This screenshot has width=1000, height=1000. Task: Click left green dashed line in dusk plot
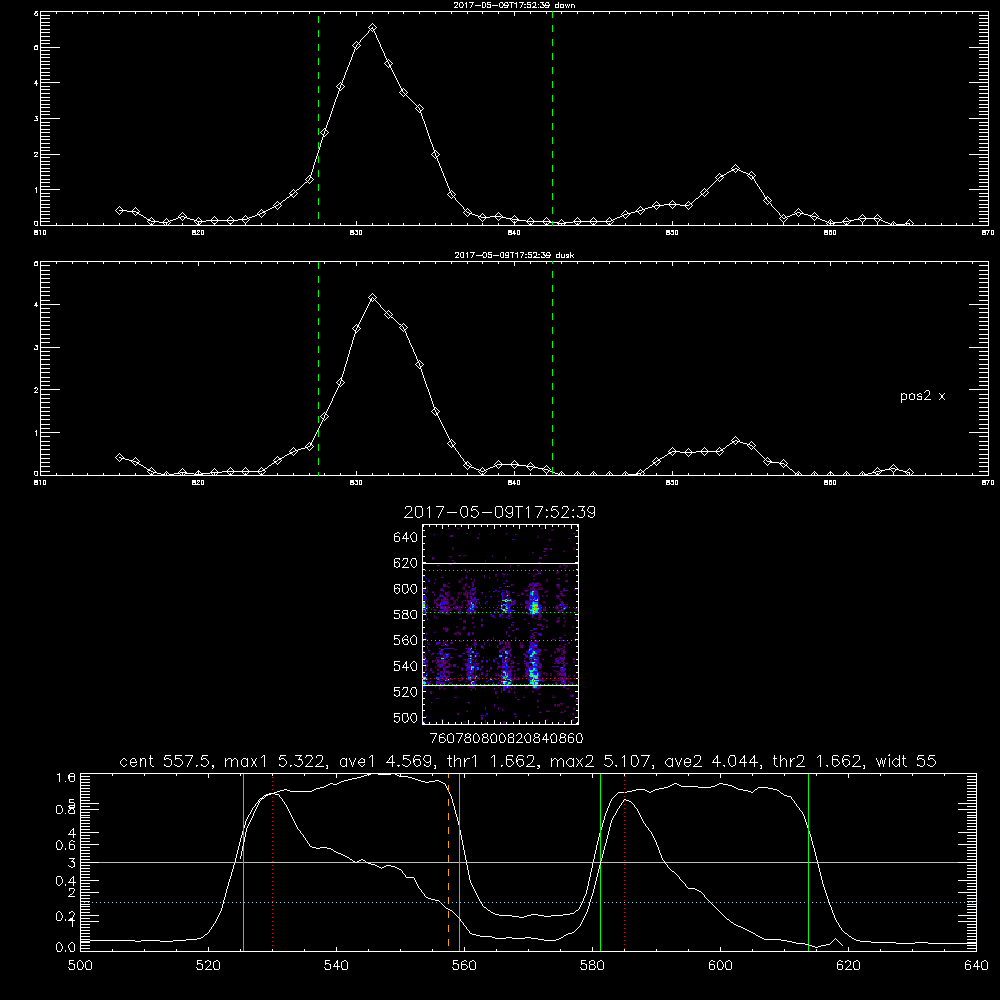(318, 368)
